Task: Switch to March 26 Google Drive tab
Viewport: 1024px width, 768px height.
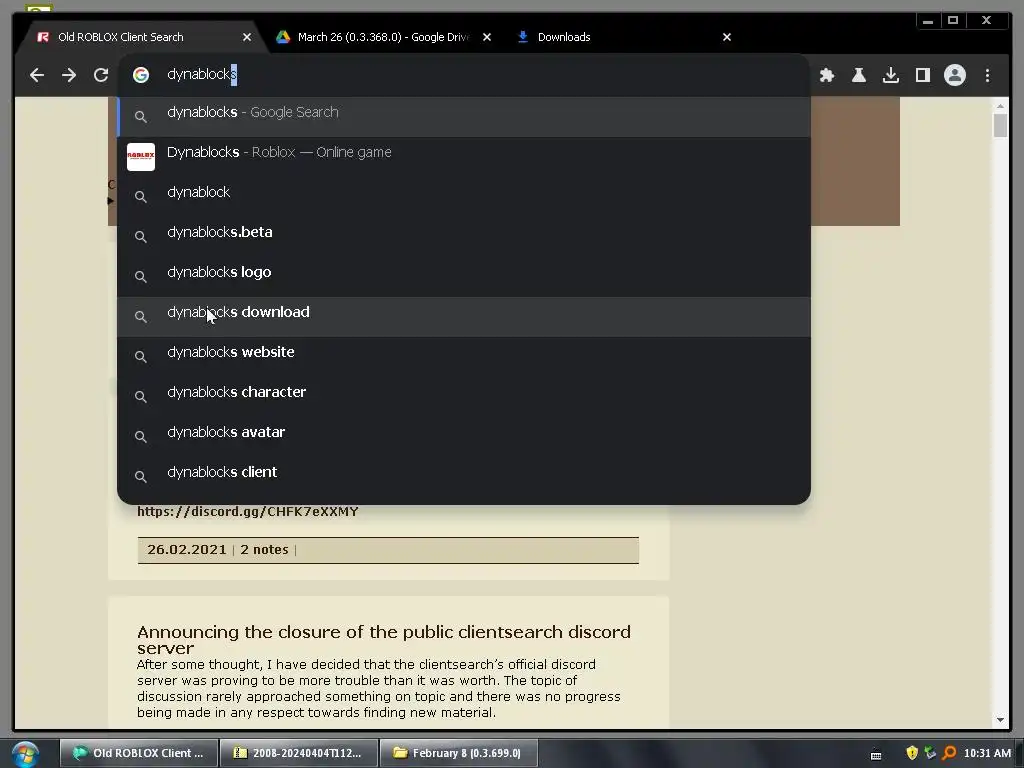Action: tap(383, 37)
